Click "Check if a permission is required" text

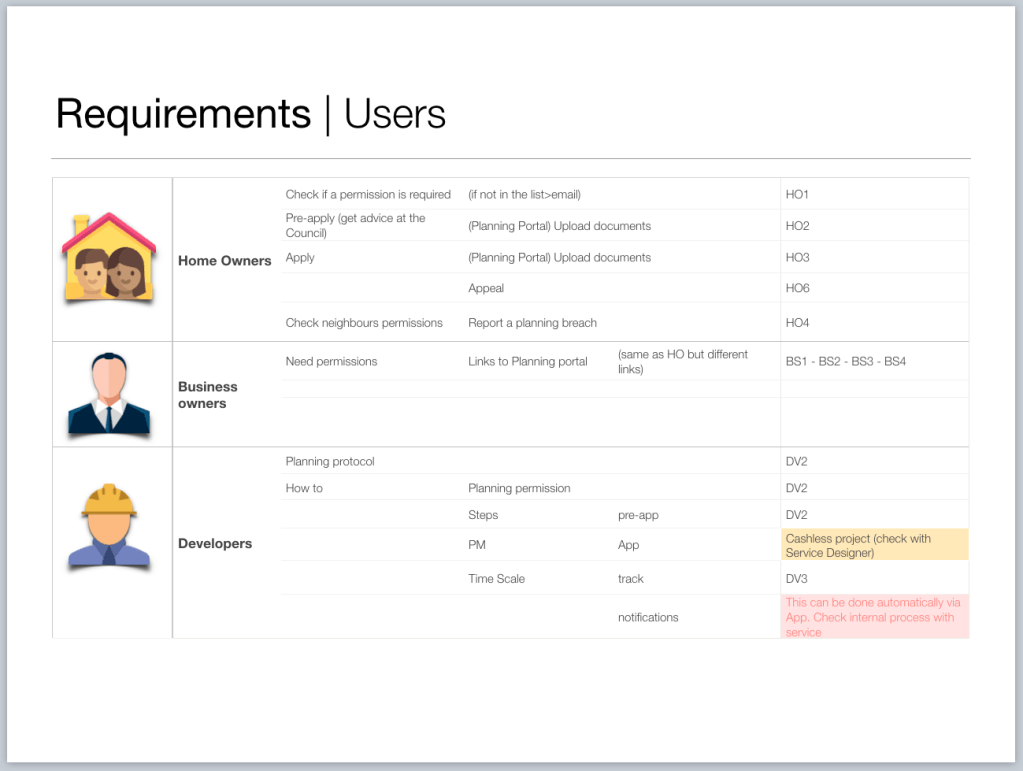point(368,195)
